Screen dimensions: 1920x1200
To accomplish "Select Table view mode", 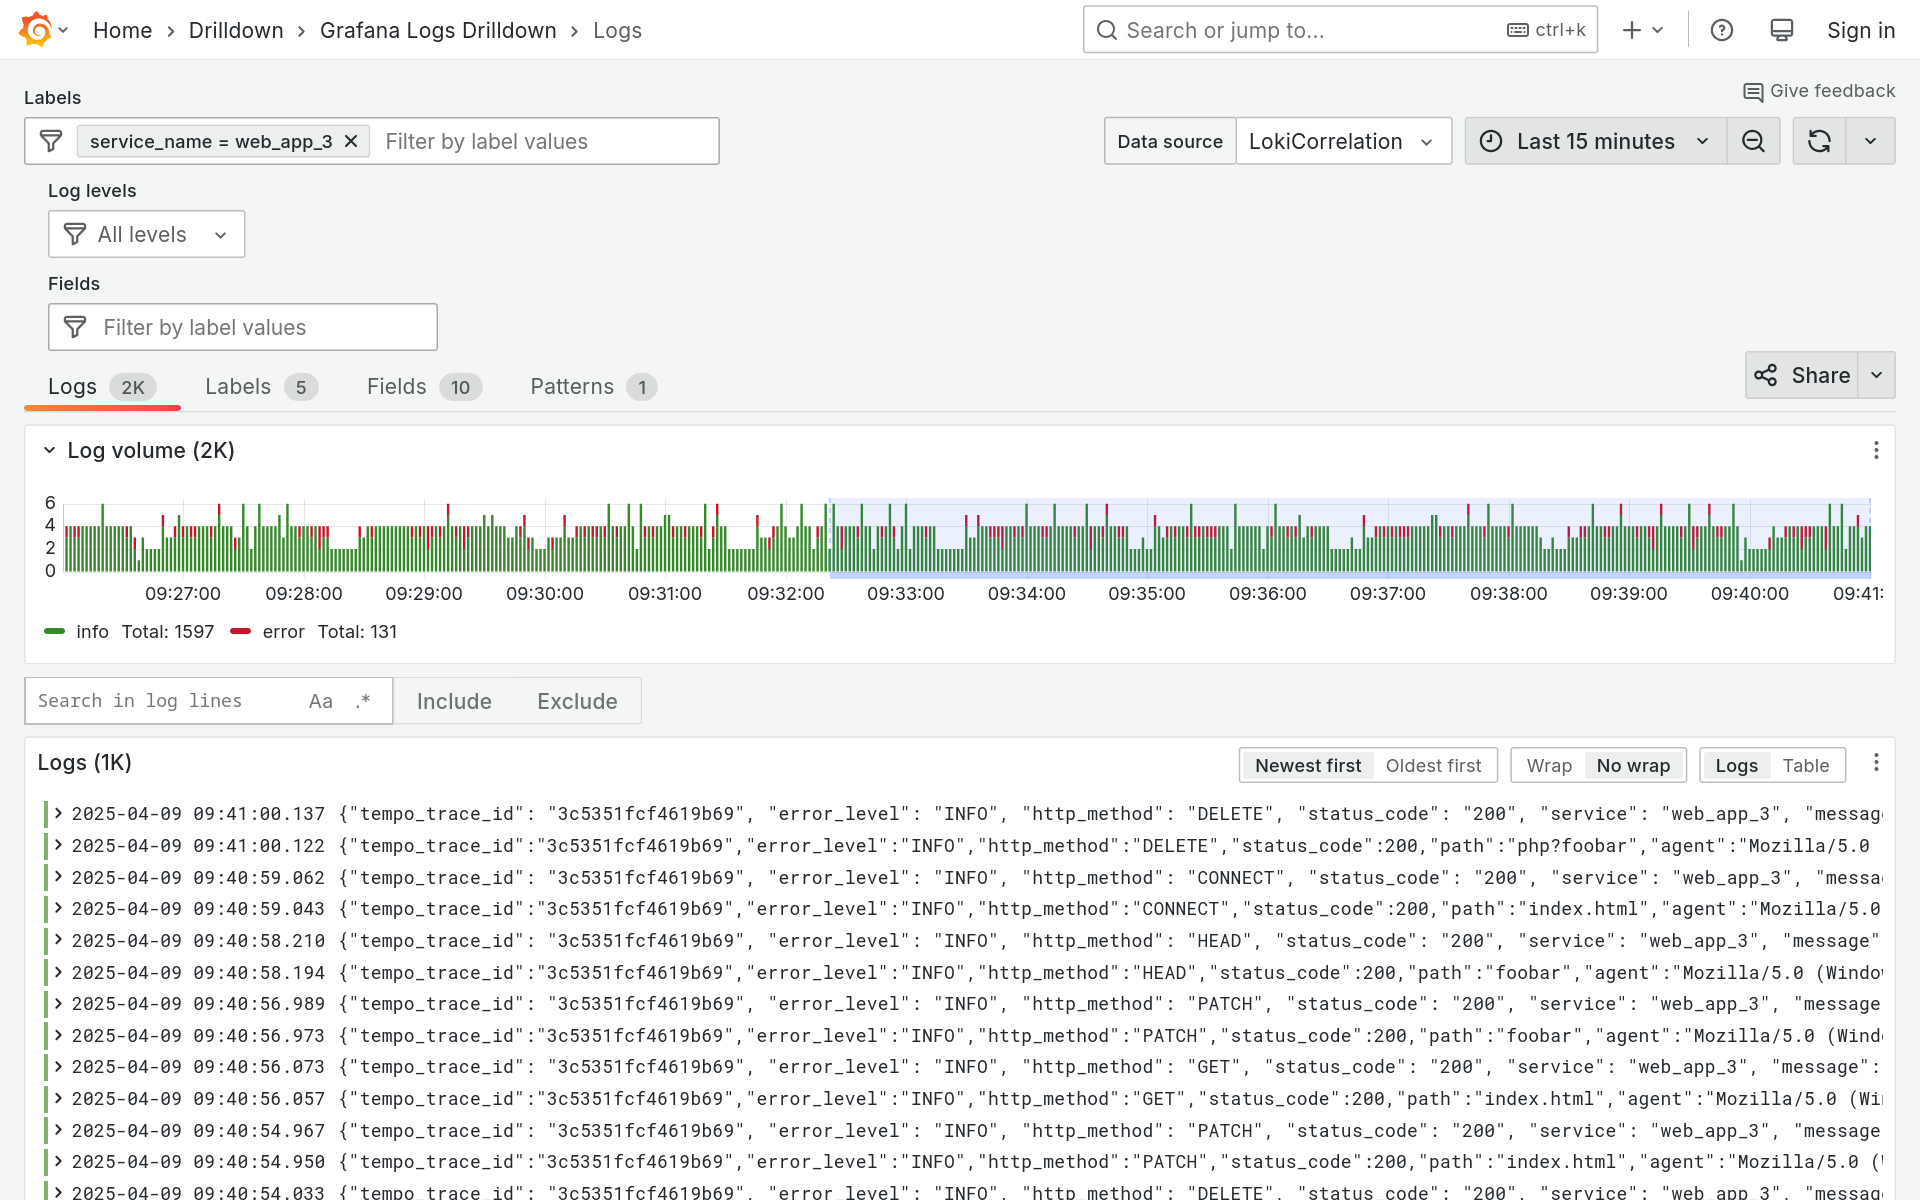I will [x=1805, y=765].
